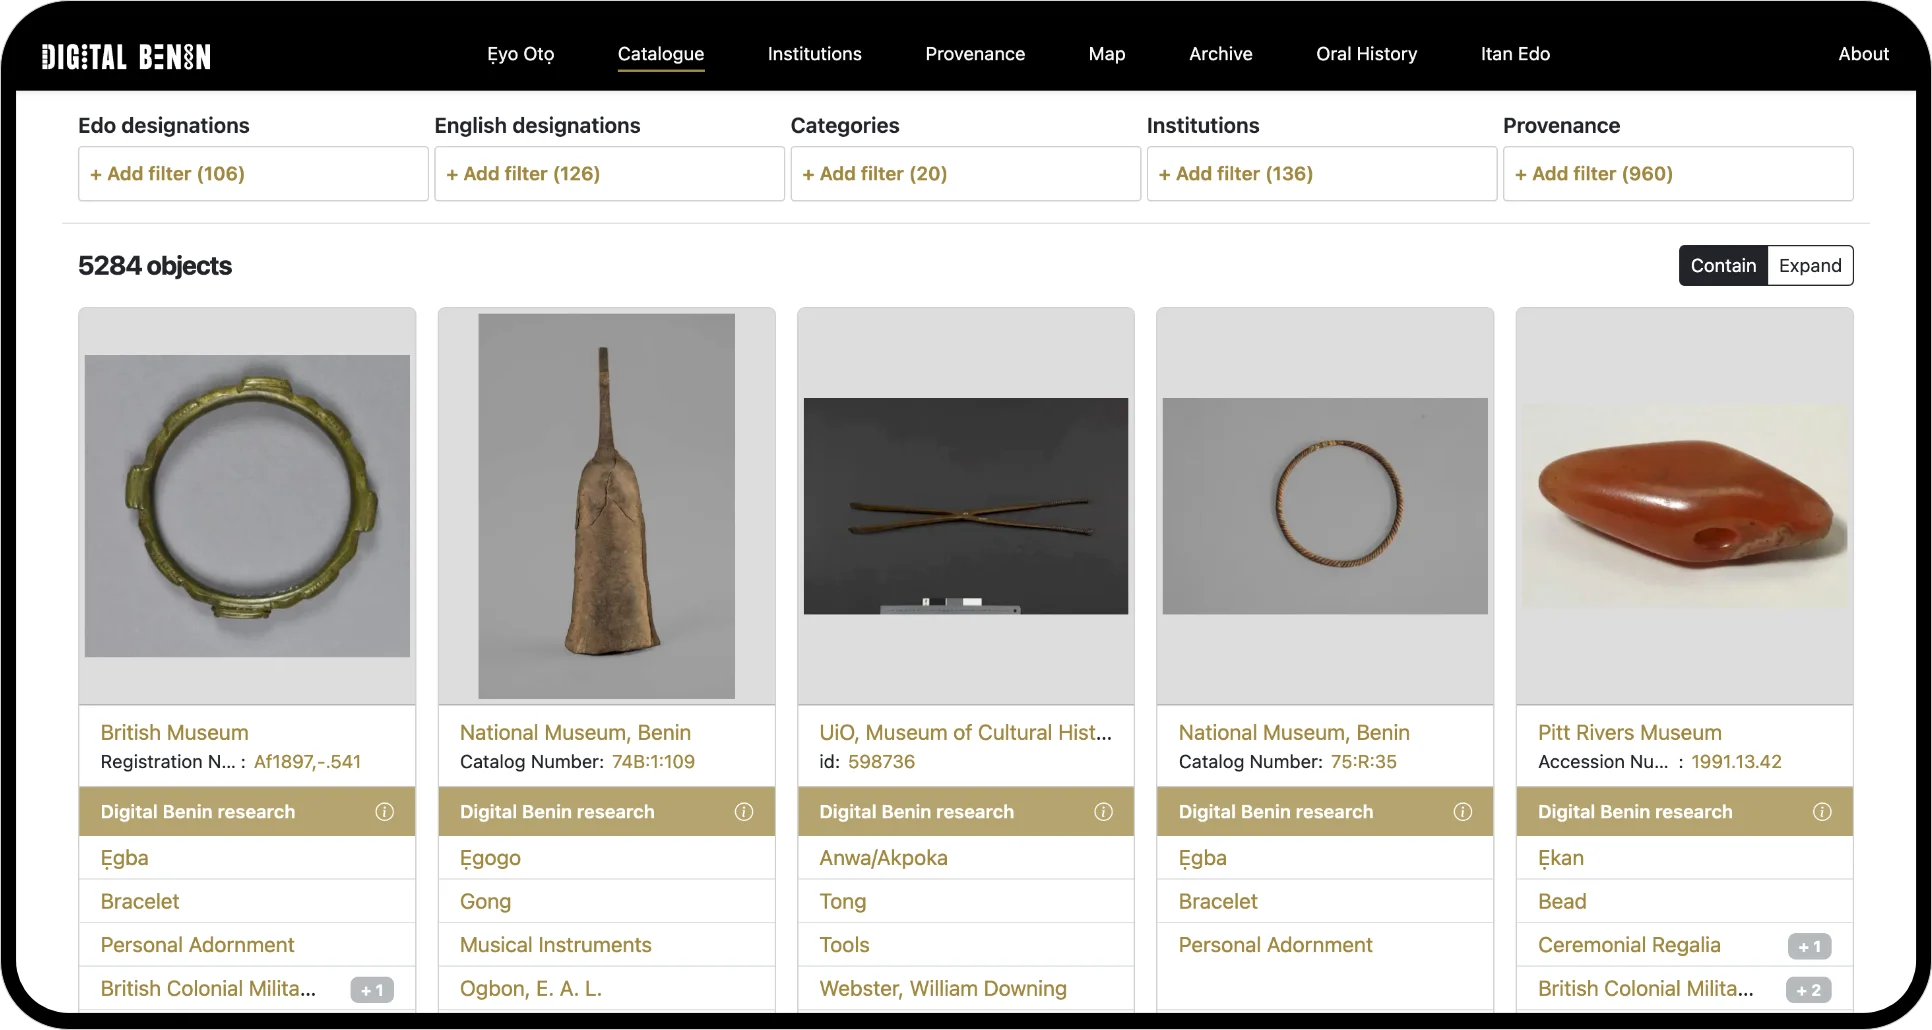Open Institutions add filter dropdown
1932x1030 pixels.
(x=1321, y=174)
